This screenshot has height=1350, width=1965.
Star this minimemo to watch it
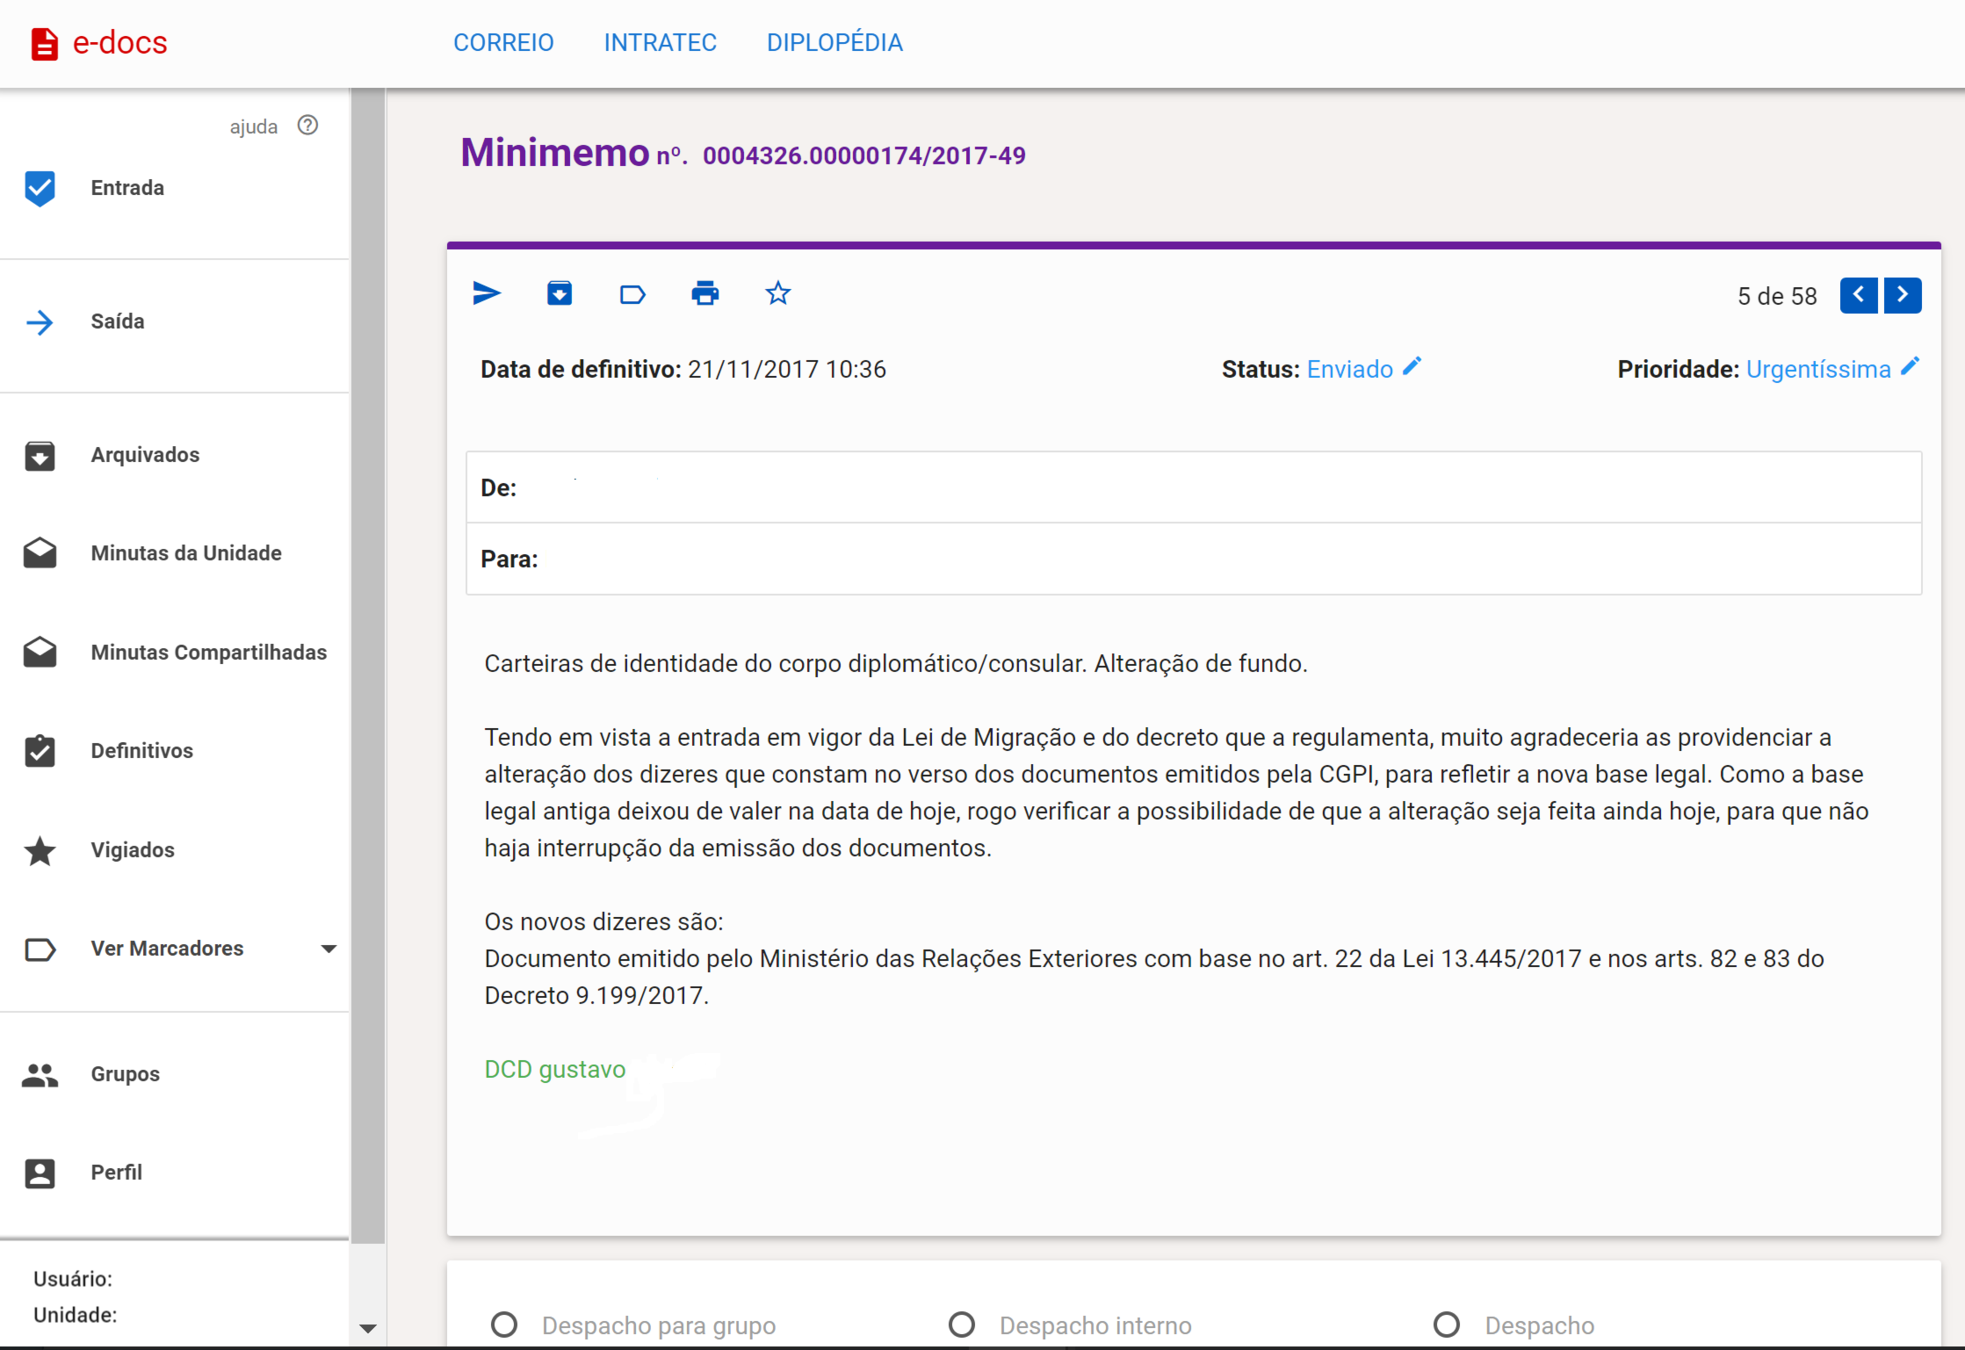click(x=778, y=294)
